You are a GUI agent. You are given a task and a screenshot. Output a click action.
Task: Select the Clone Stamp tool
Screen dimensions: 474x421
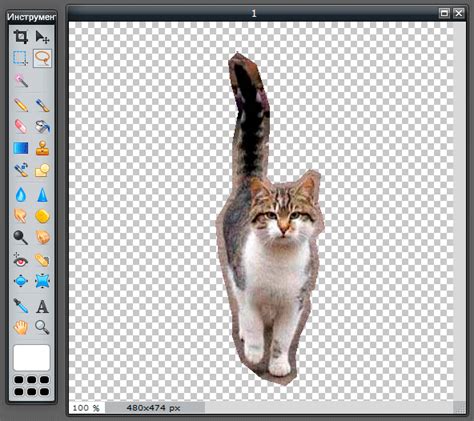[x=42, y=148]
